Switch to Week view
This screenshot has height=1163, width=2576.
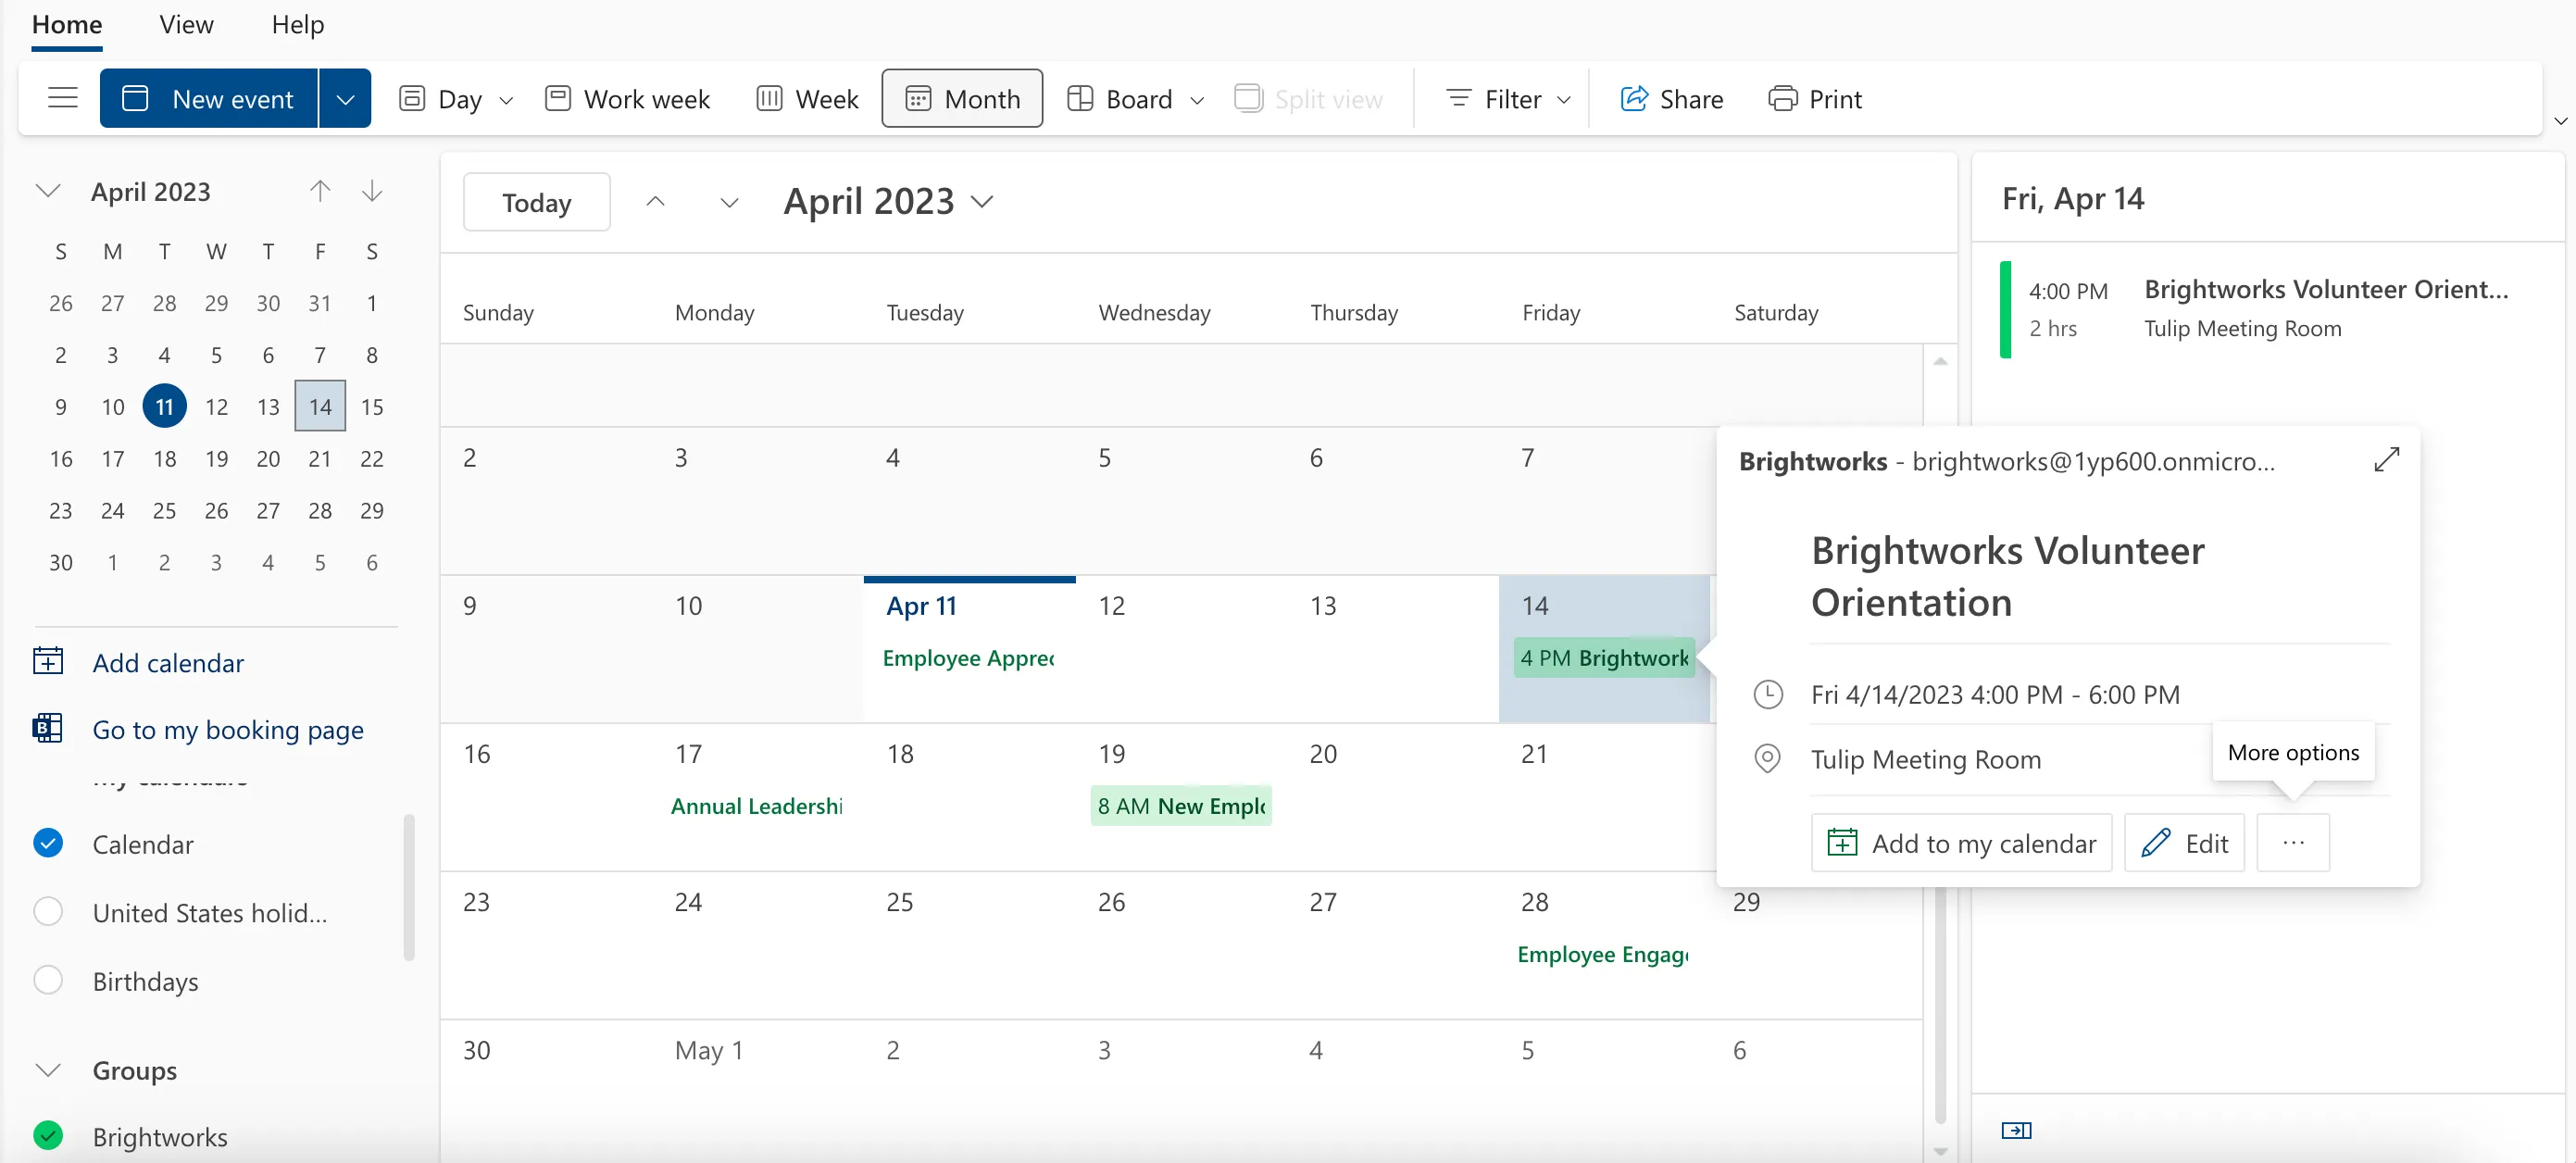click(x=807, y=98)
